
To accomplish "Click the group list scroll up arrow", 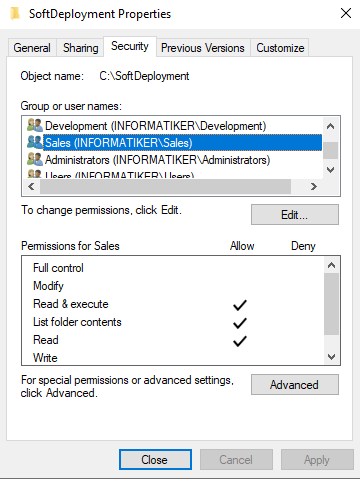I will tap(330, 126).
